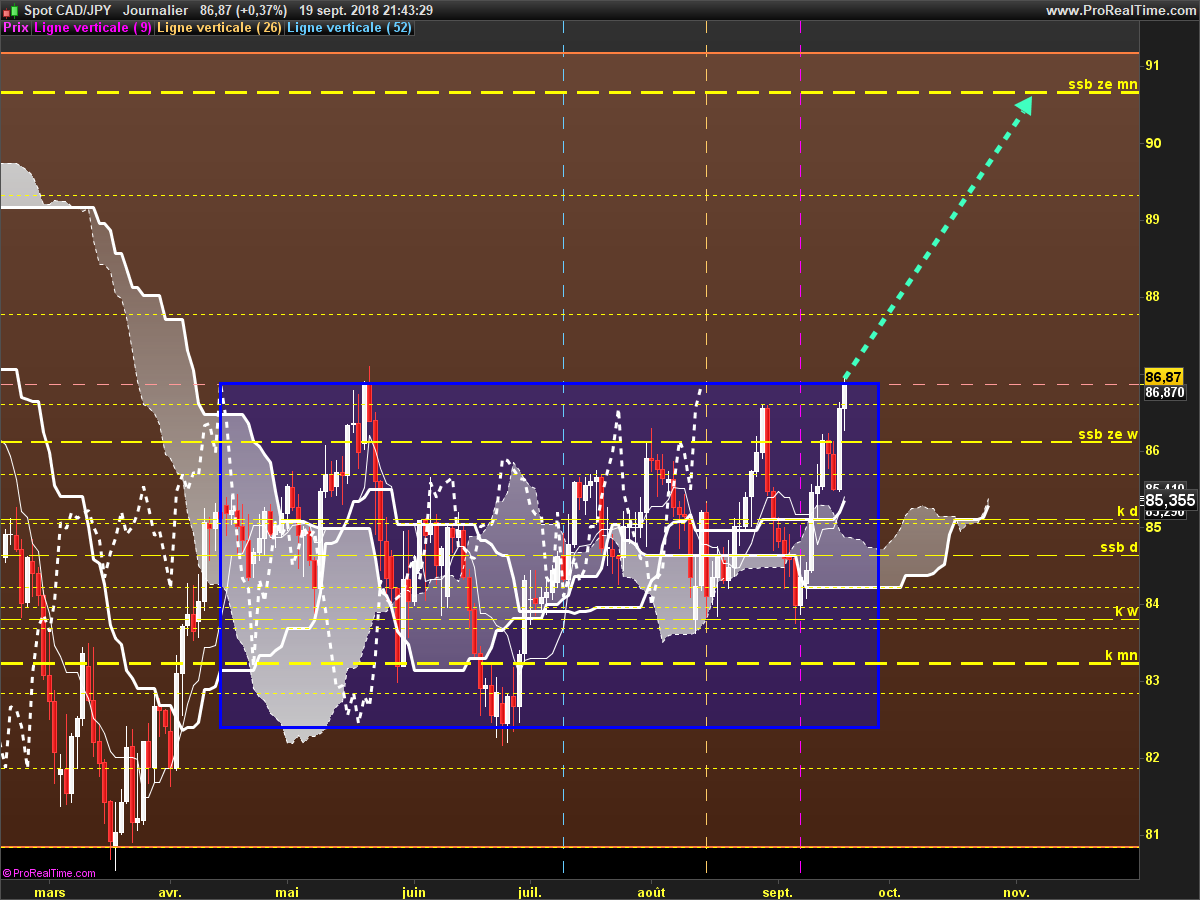The width and height of the screenshot is (1200, 900).
Task: Click the ssb ze mn line label
Action: [1103, 85]
